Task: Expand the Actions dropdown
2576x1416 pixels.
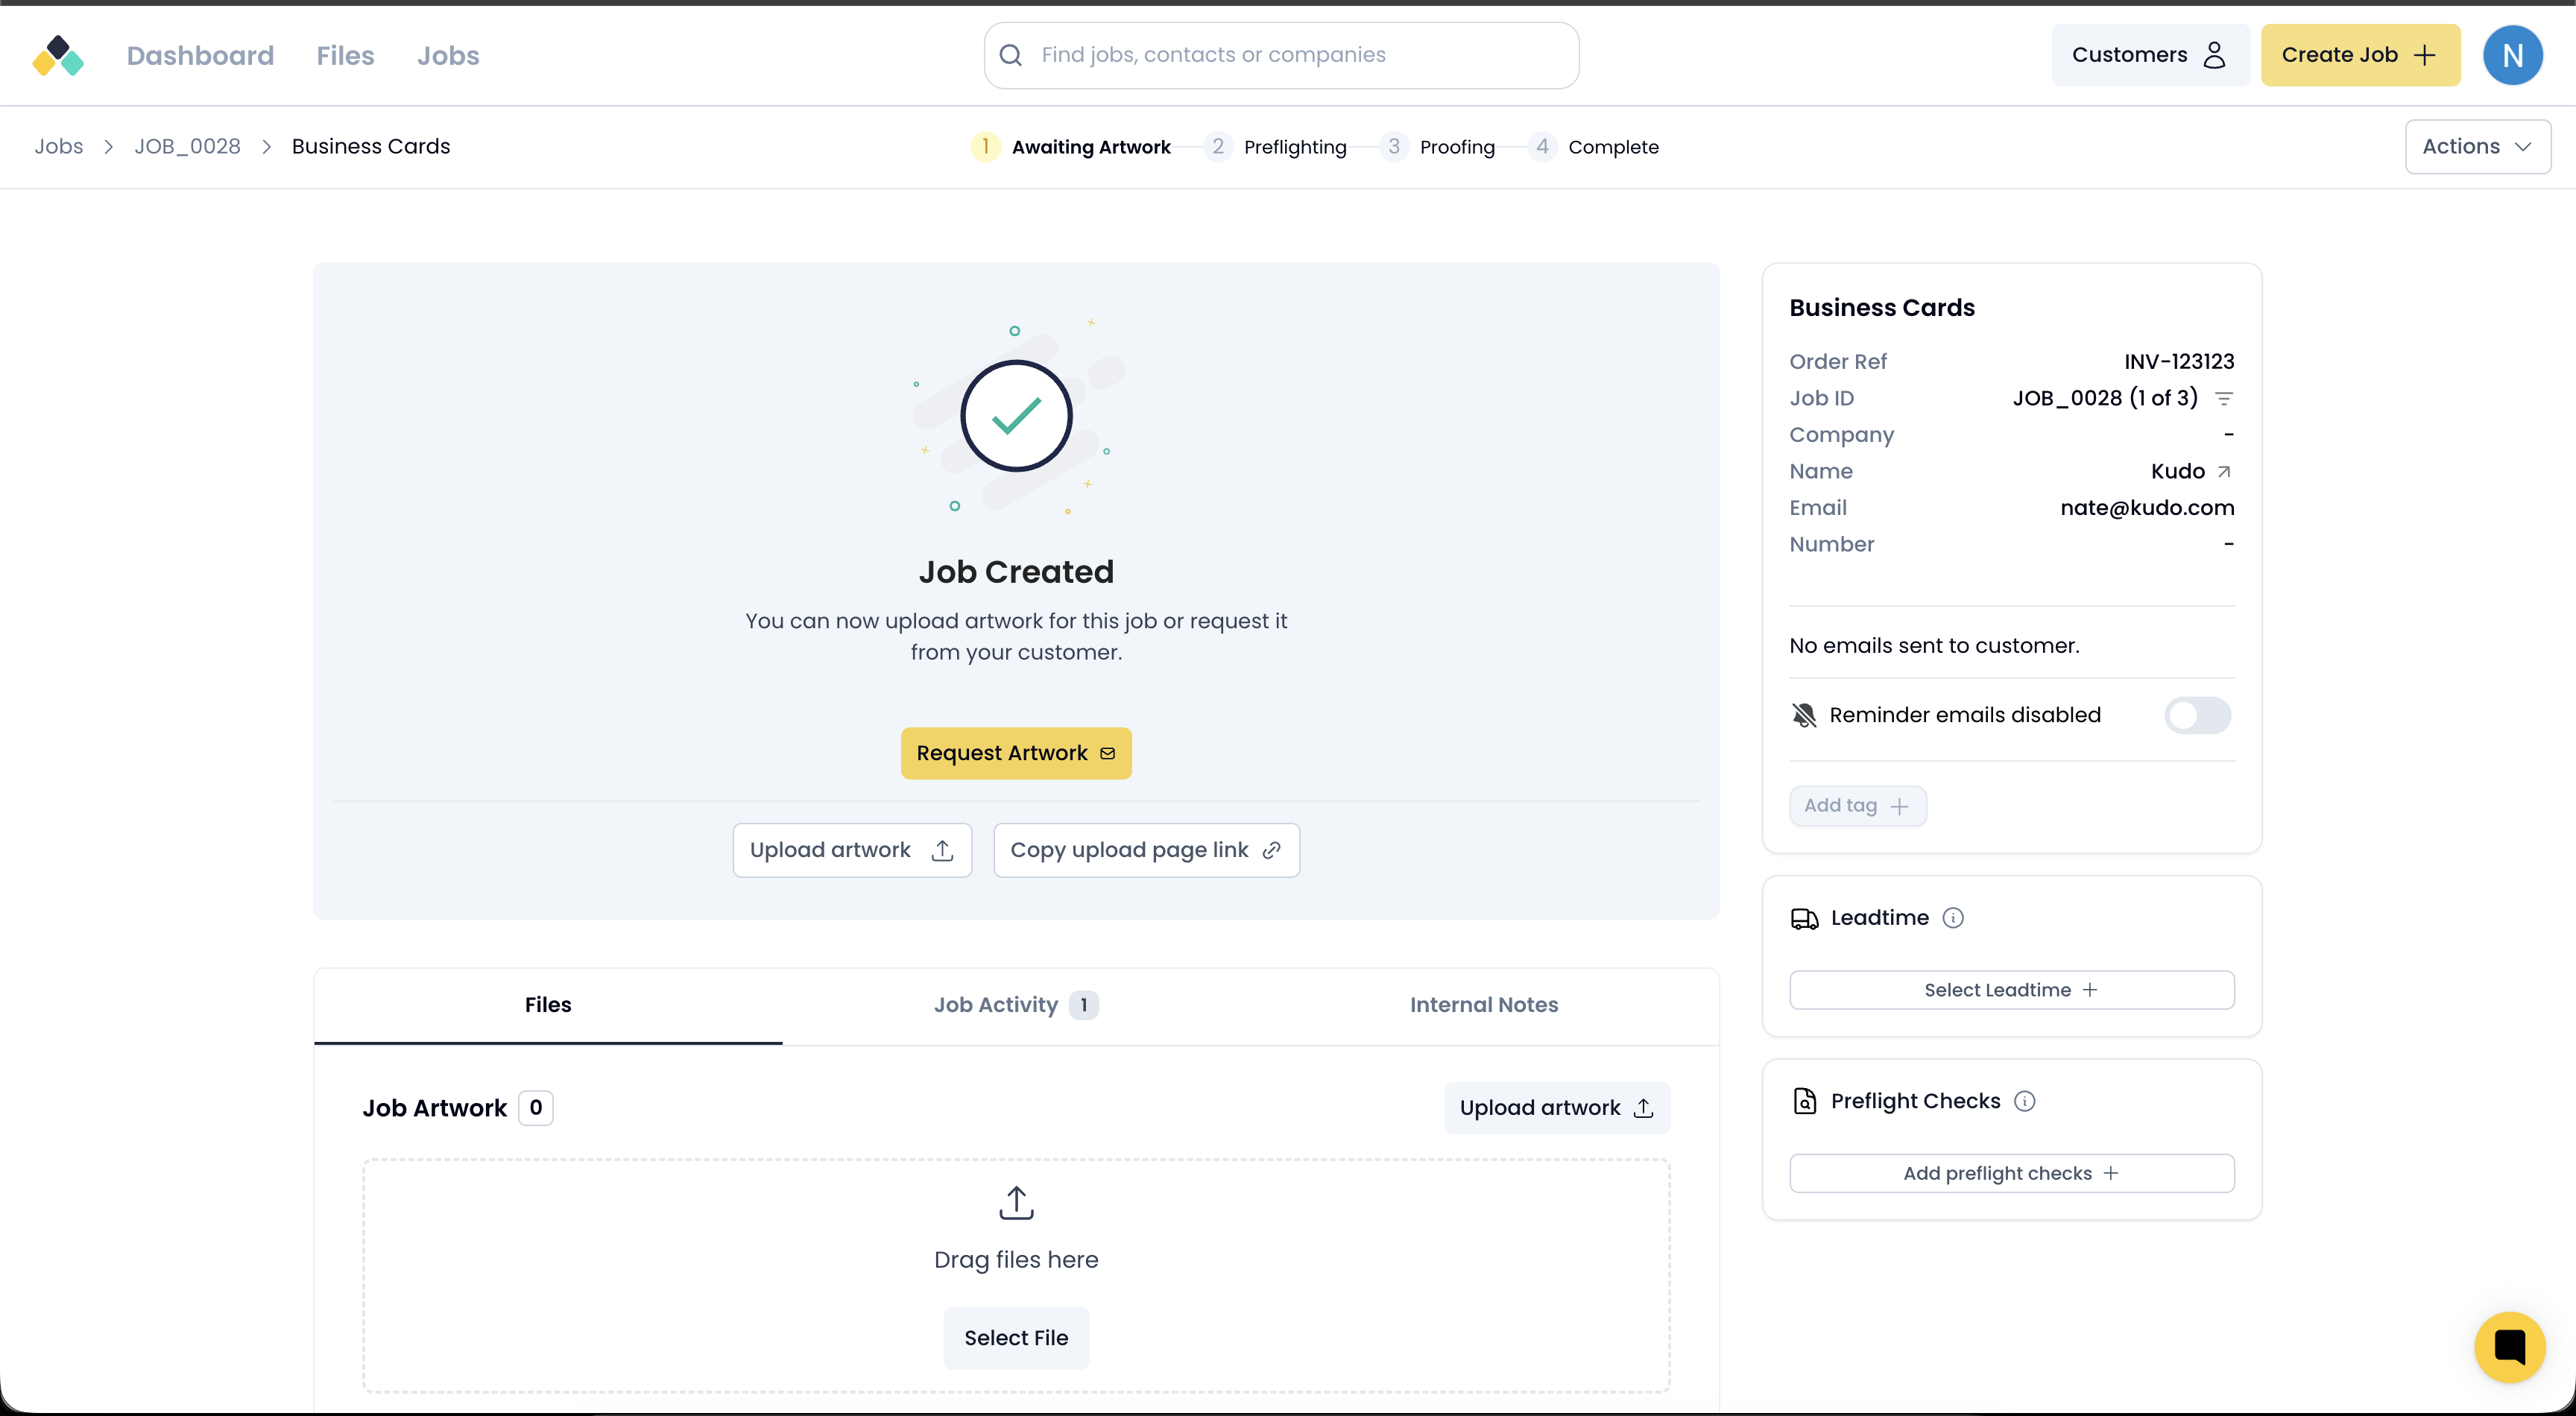Action: 2477,147
